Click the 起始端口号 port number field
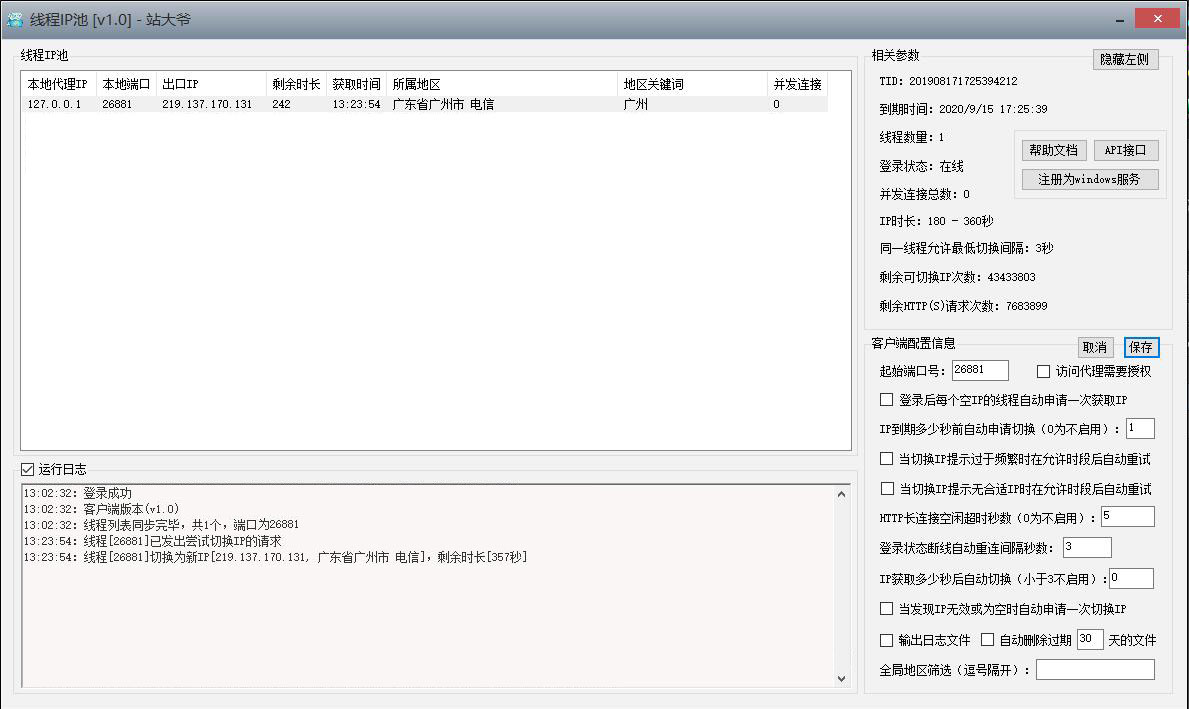1189x709 pixels. tap(980, 370)
